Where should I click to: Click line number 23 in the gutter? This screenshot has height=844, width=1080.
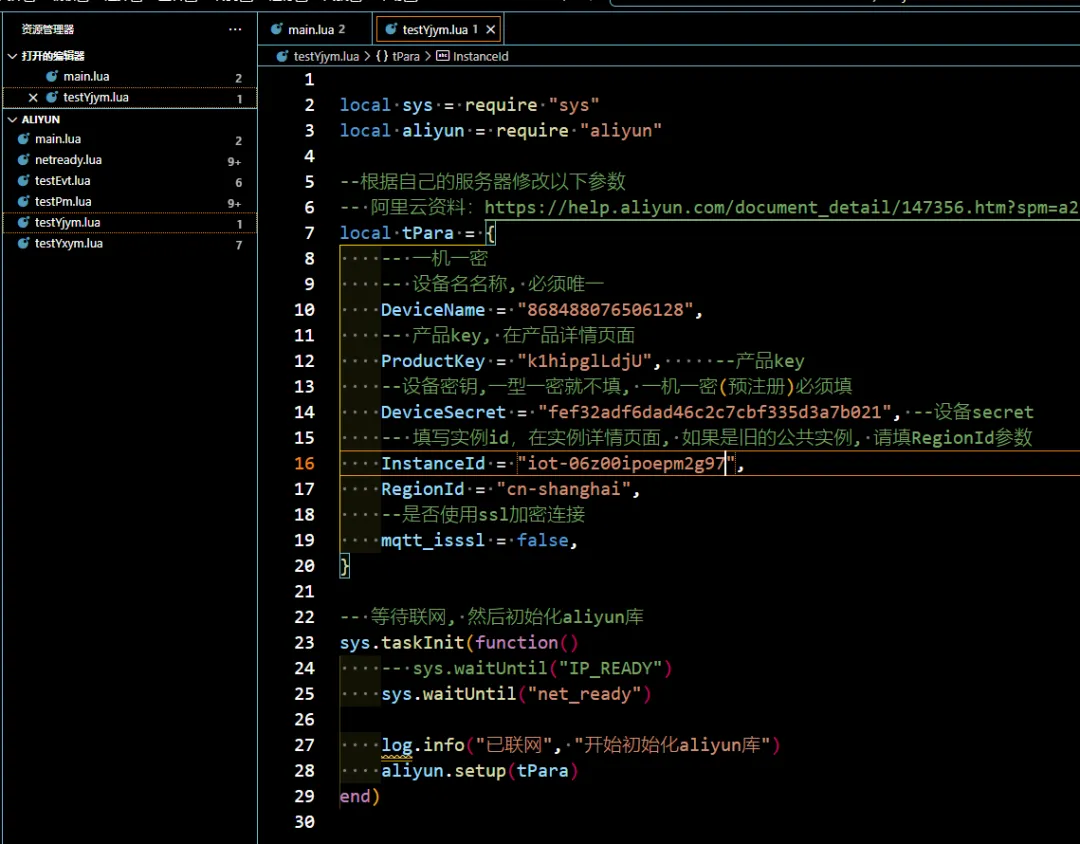click(x=304, y=643)
